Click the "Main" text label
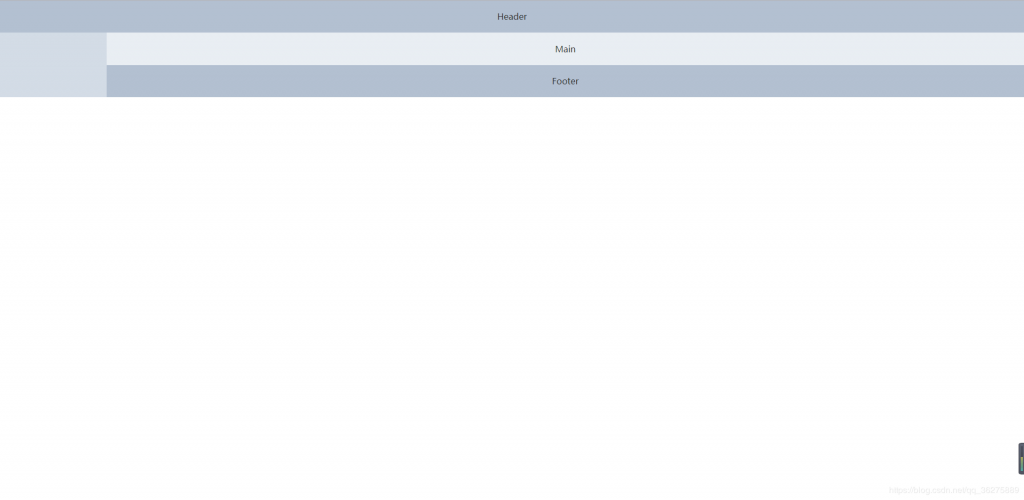This screenshot has height=500, width=1024. pos(565,49)
